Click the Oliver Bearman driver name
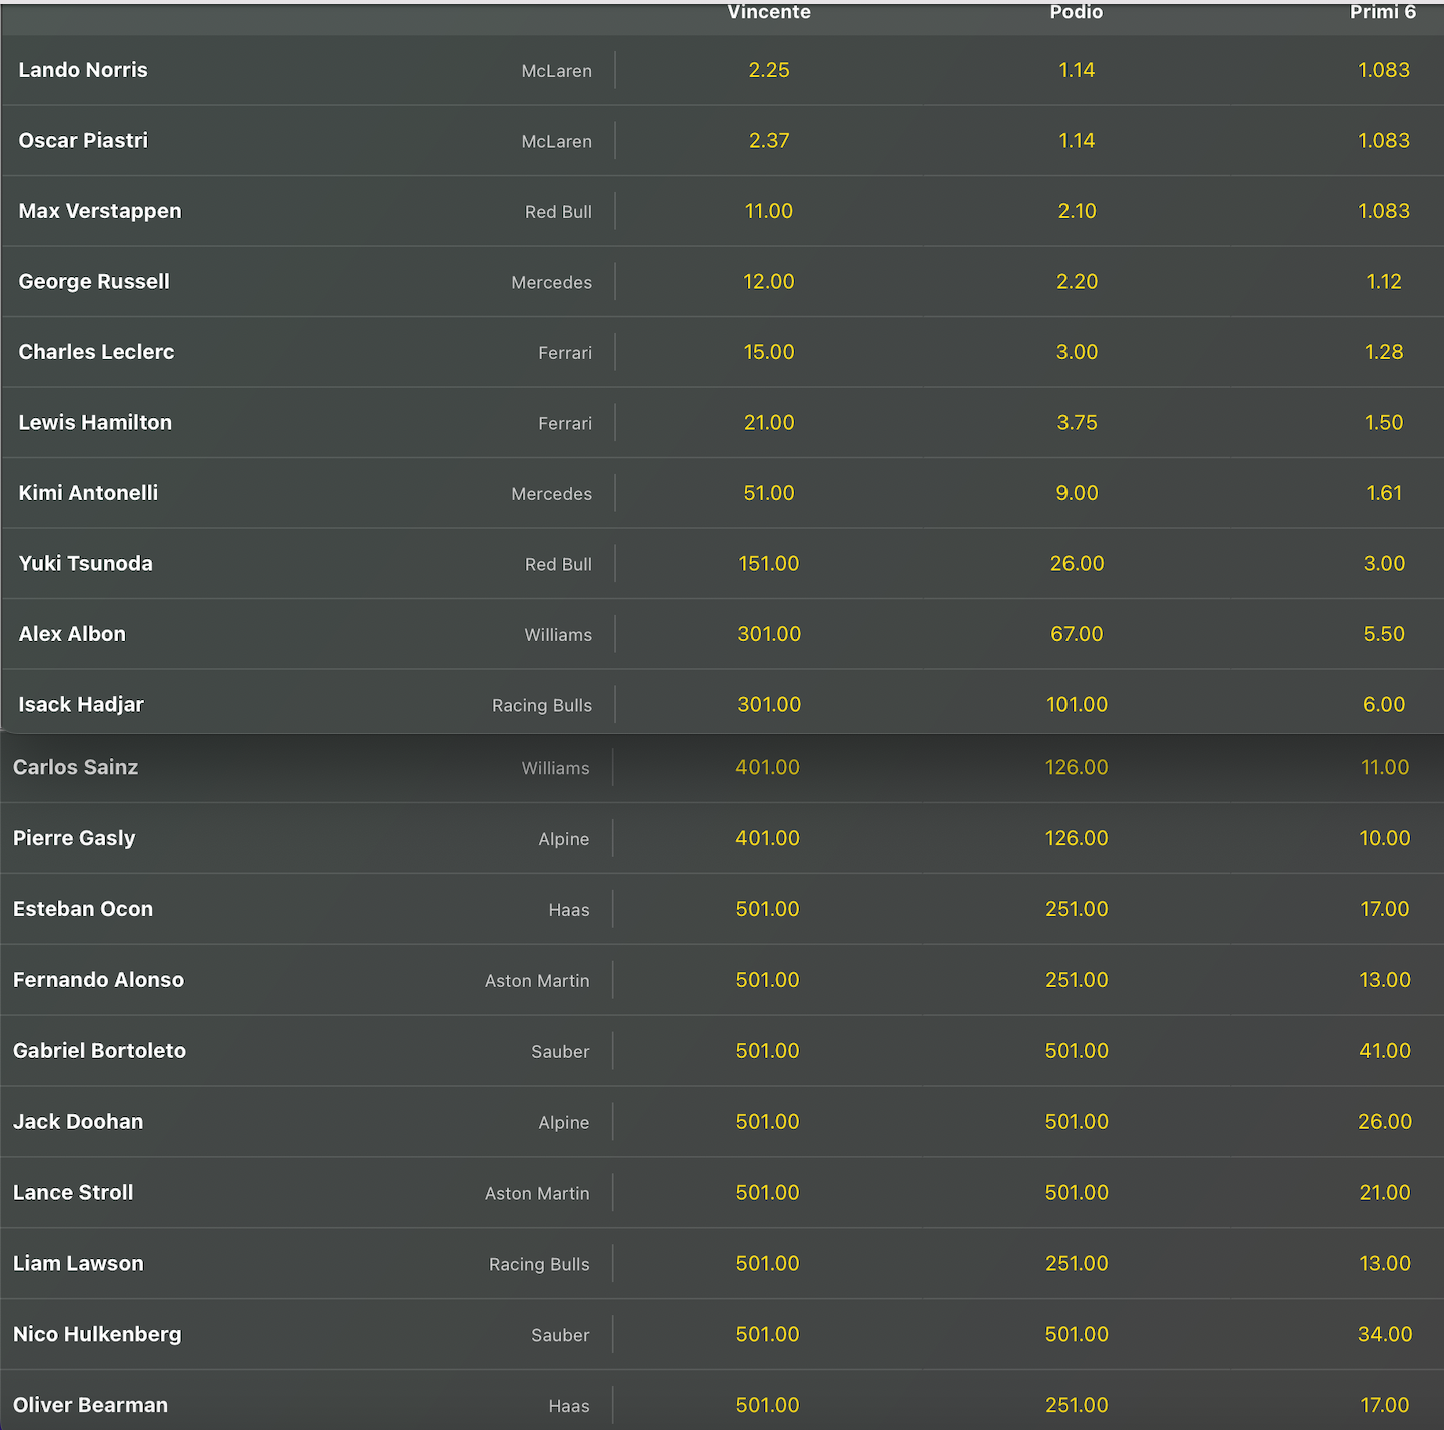 tap(90, 1405)
